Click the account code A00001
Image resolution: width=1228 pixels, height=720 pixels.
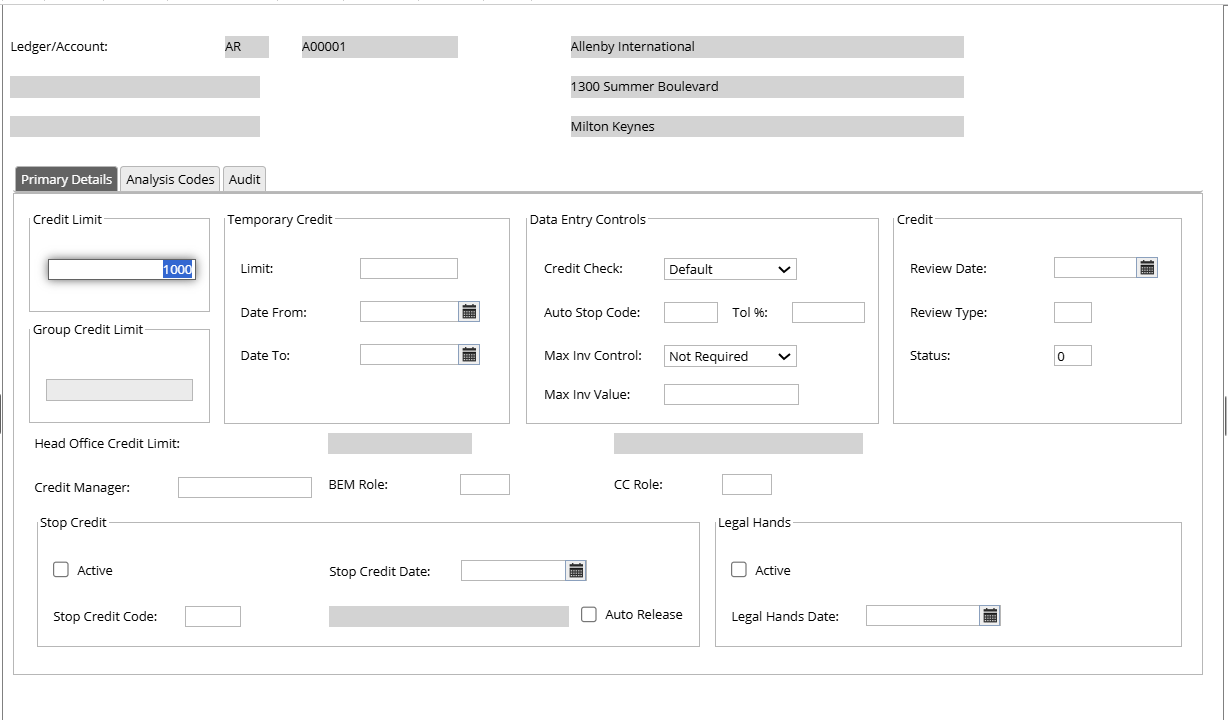pyautogui.click(x=379, y=47)
